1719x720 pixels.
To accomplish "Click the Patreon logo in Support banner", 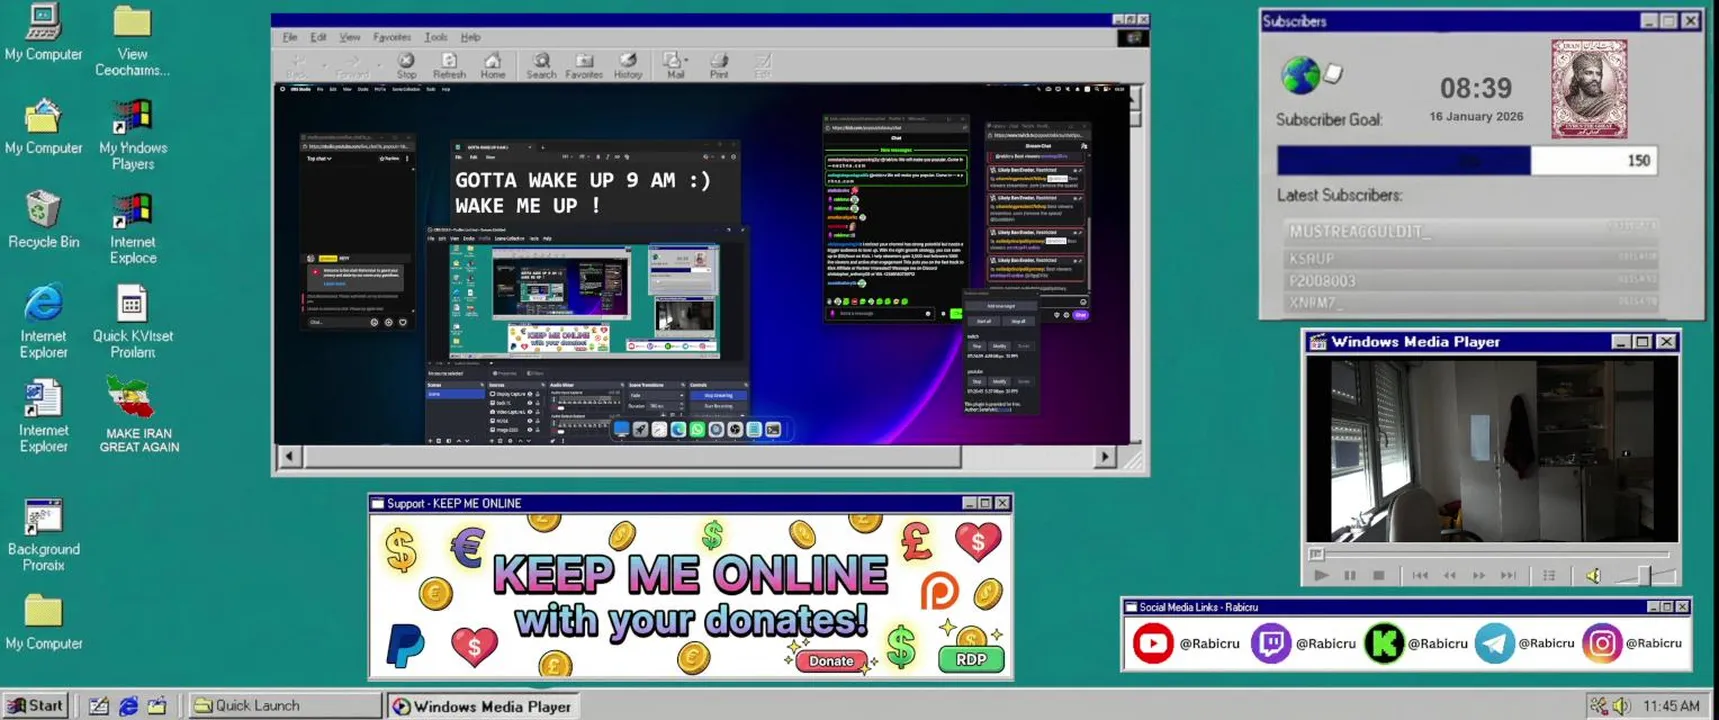I will pos(939,590).
